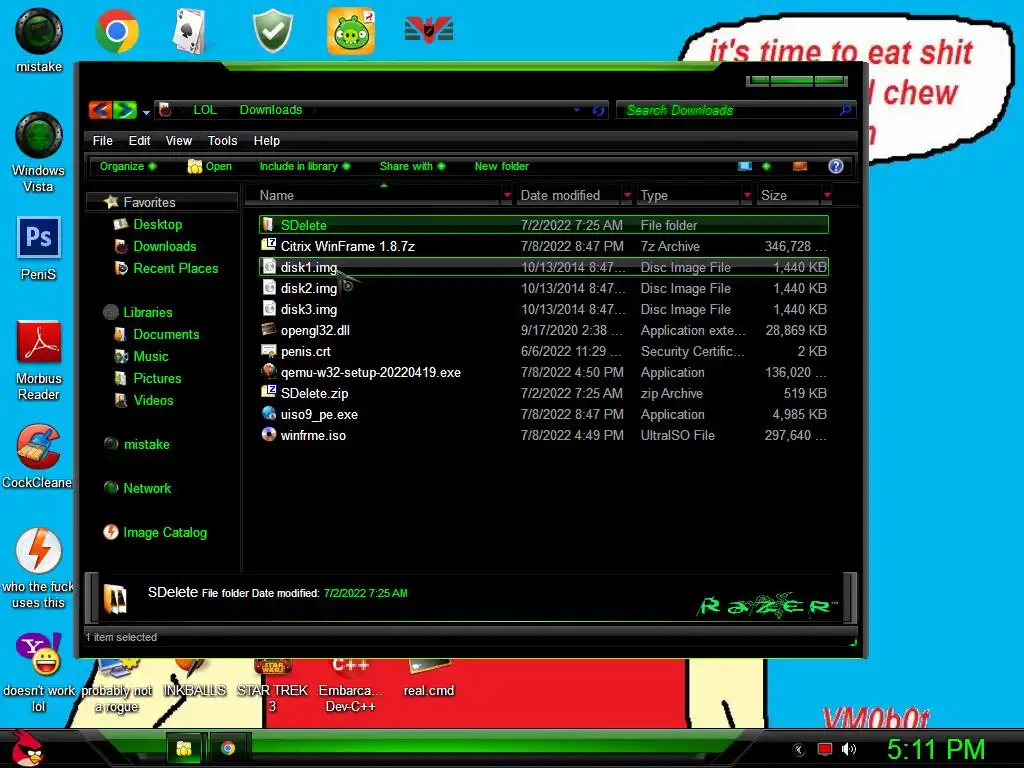The image size is (1024, 768).
Task: Select Citrix WinFrame 1.8.7z archive icon
Action: tap(268, 246)
